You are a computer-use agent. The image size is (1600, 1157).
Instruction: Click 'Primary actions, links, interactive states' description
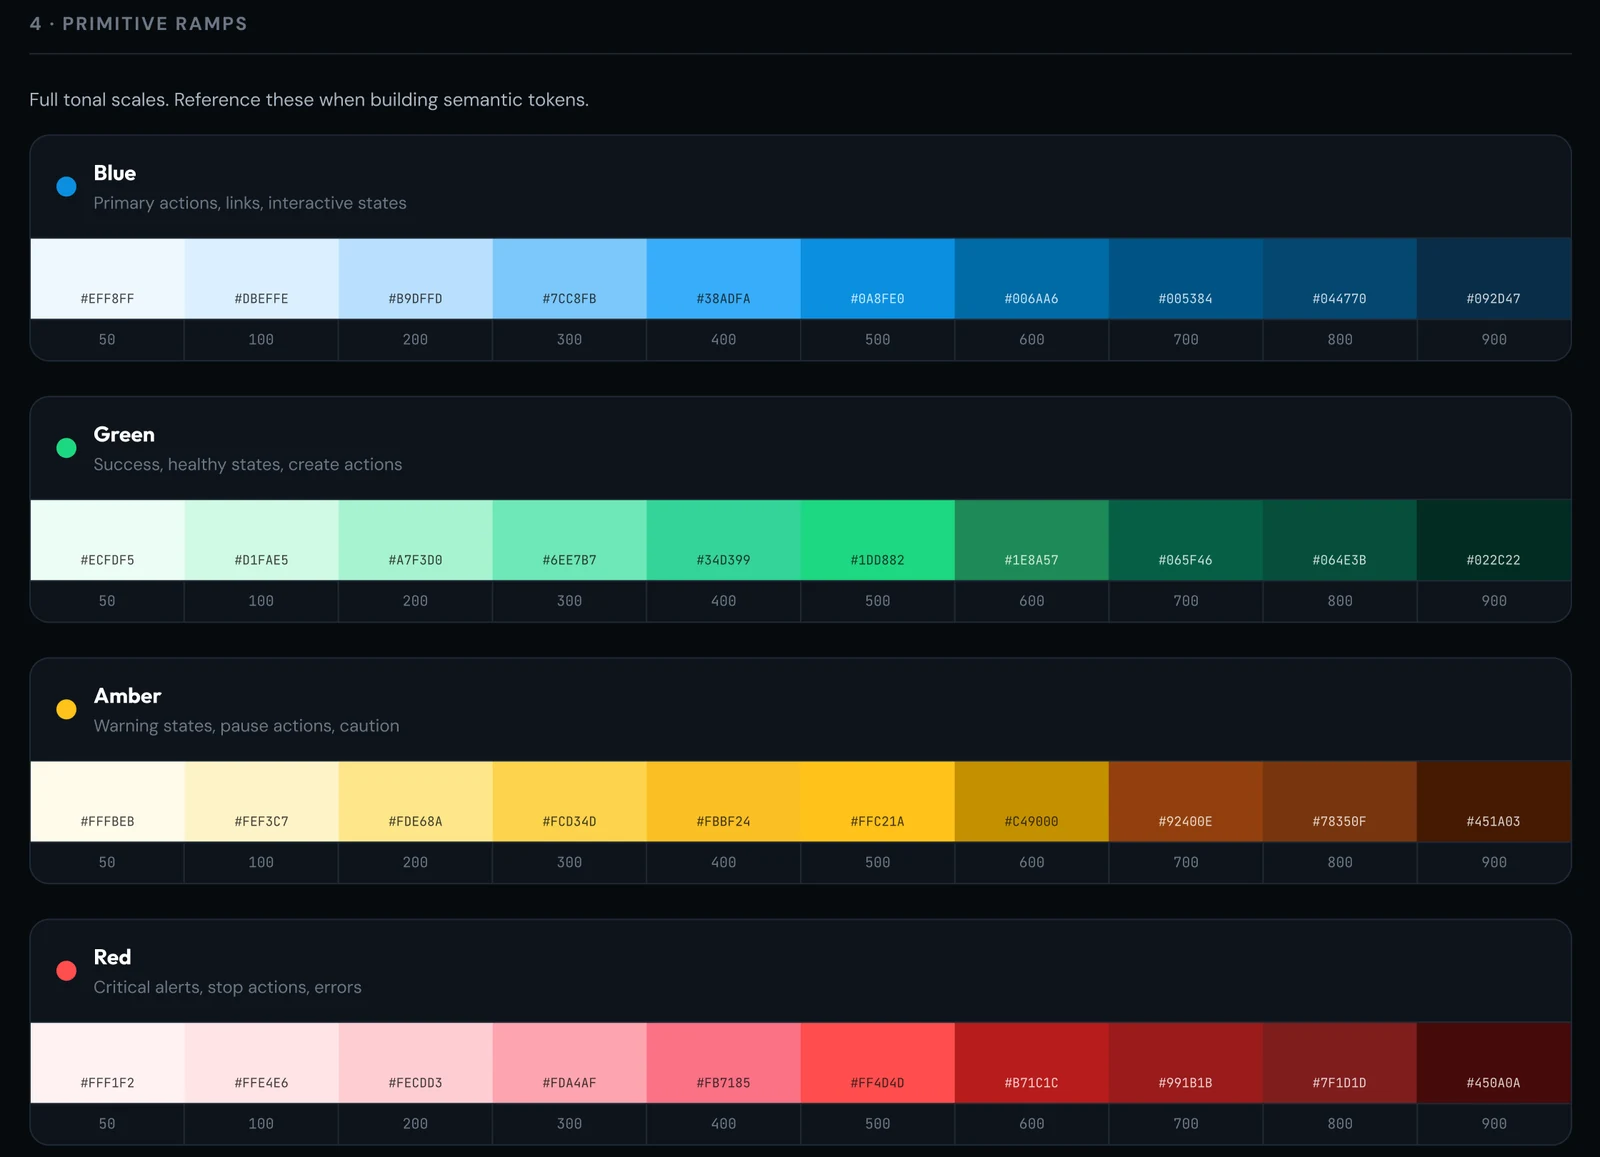click(250, 203)
